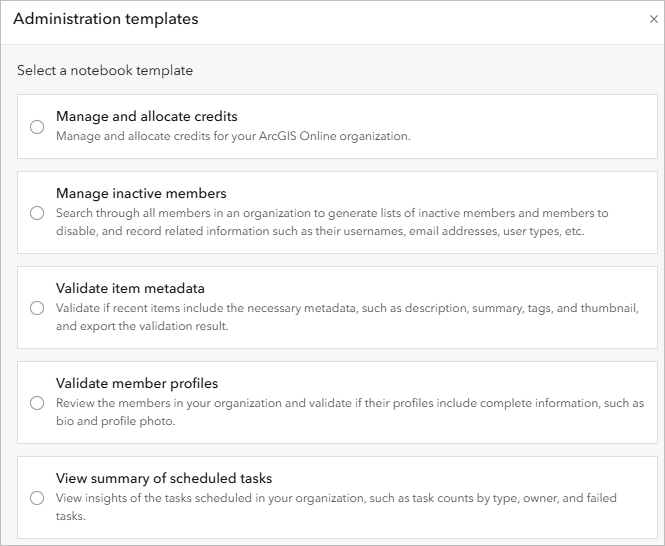Click the 'and export the validation result' line
The width and height of the screenshot is (665, 546).
click(142, 326)
